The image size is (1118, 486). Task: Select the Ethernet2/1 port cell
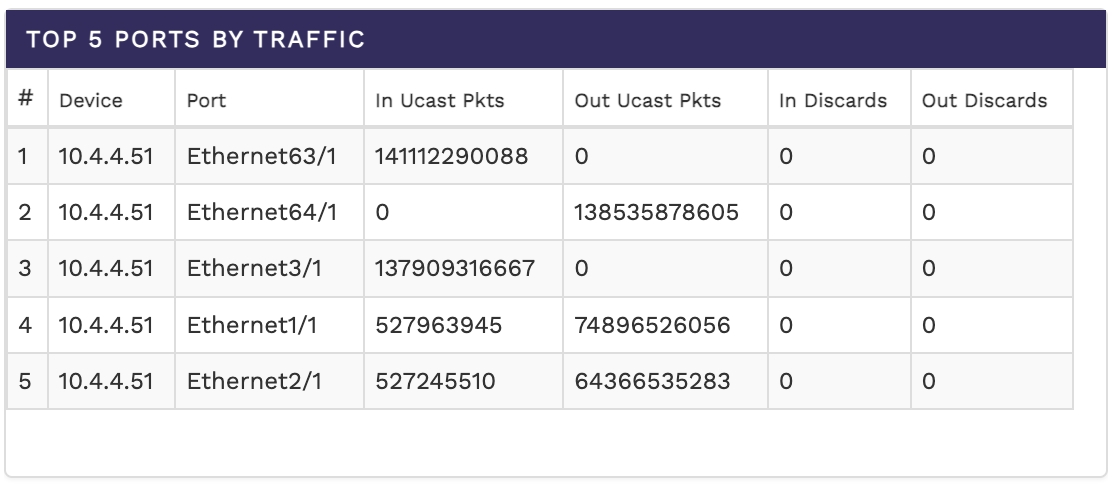[256, 381]
